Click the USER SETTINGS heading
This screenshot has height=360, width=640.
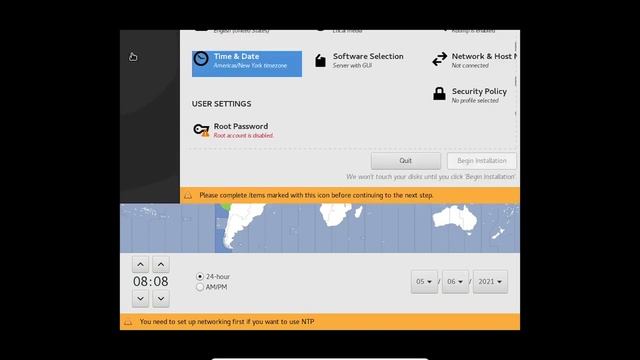[222, 104]
